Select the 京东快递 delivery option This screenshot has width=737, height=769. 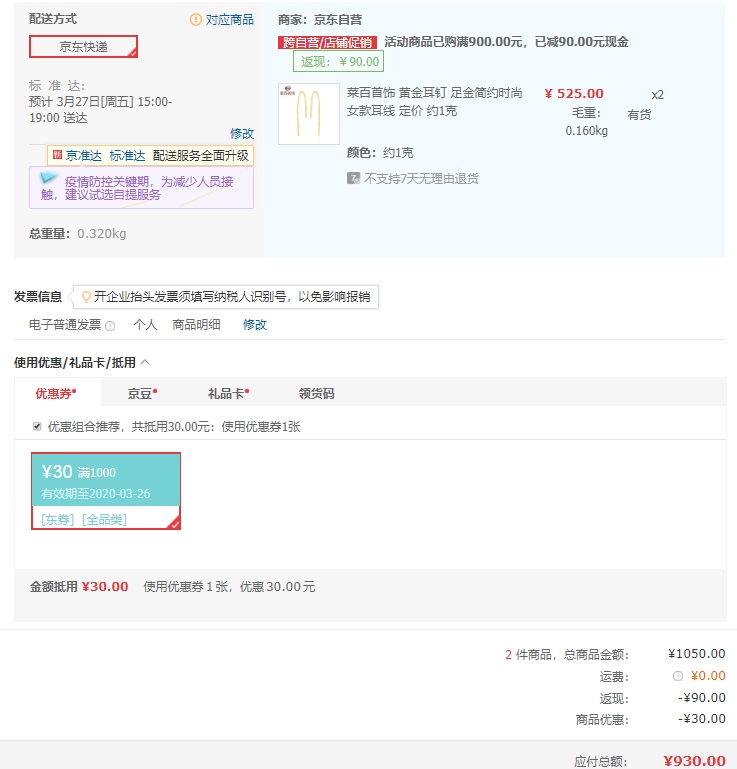(83, 47)
